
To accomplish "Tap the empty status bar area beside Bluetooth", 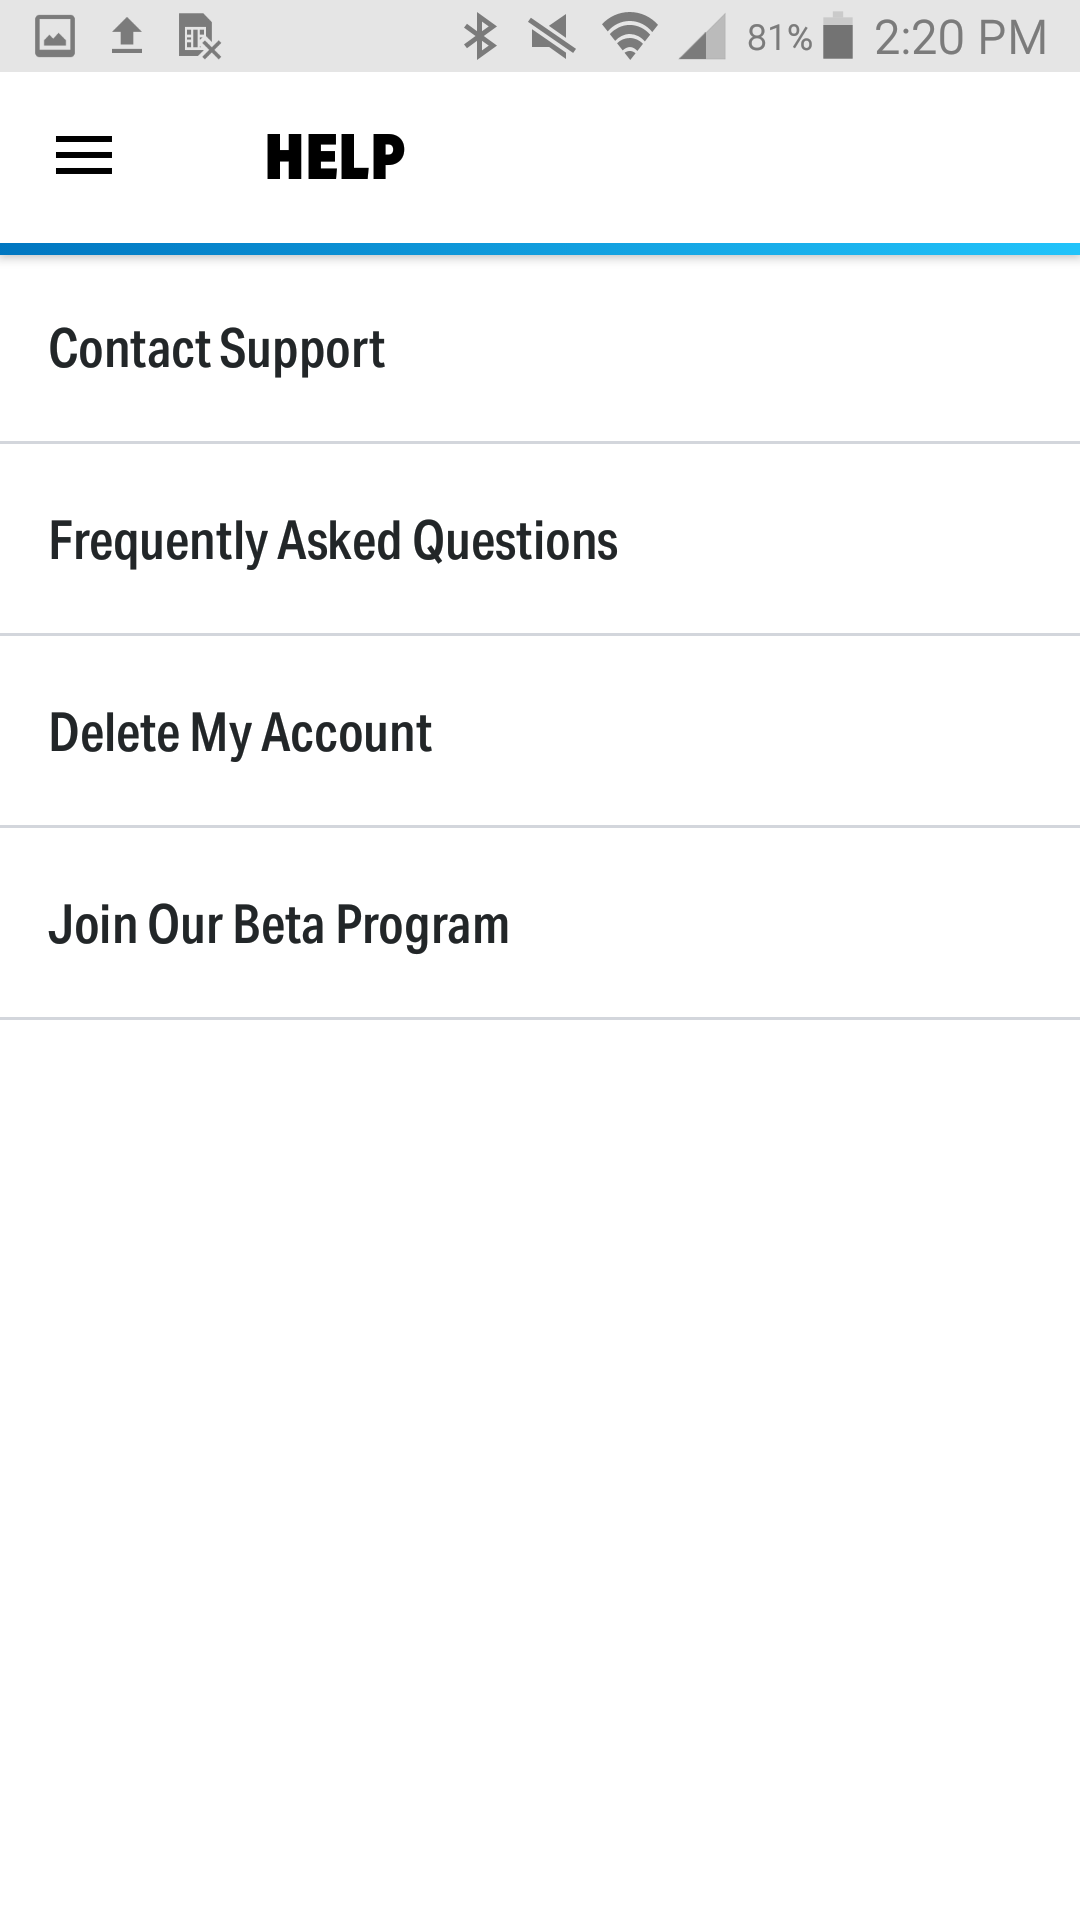I will (x=340, y=37).
